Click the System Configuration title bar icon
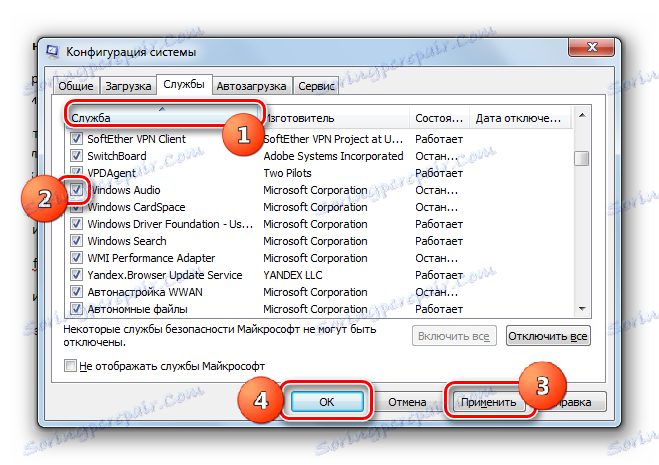This screenshot has height=465, width=659. pos(53,51)
